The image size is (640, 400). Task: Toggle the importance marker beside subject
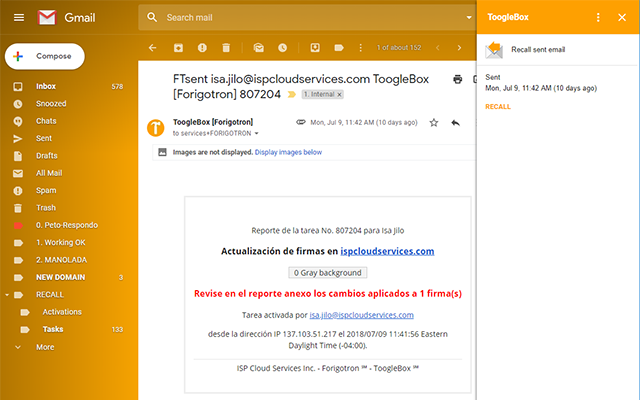(x=291, y=95)
